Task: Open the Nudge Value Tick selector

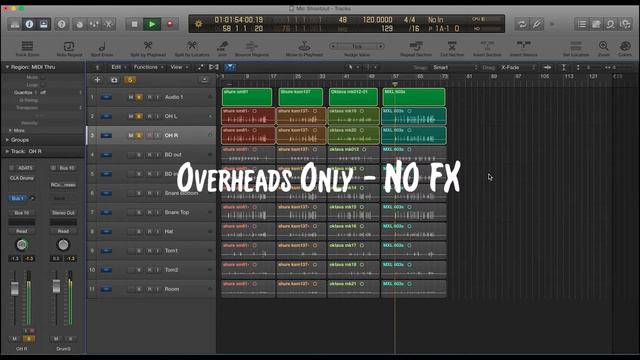Action: point(357,46)
